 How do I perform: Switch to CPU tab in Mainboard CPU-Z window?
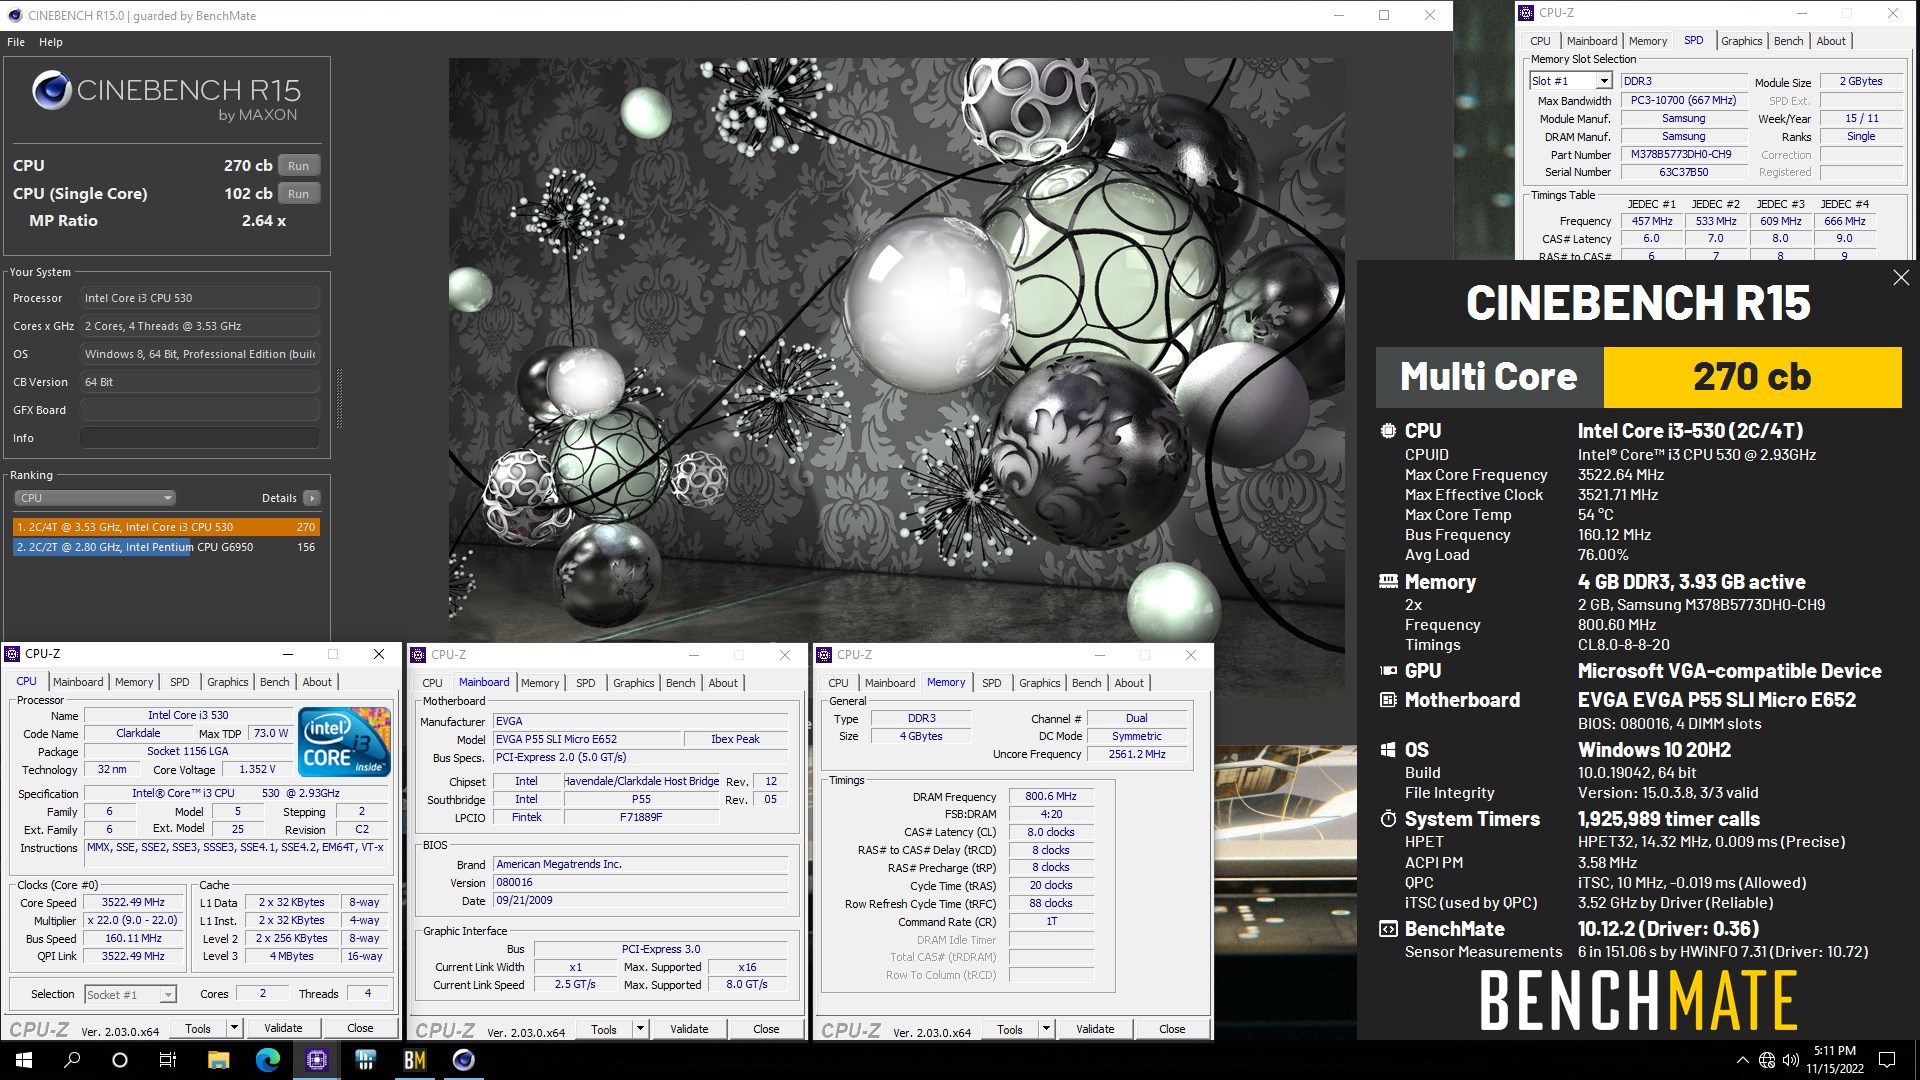[432, 683]
